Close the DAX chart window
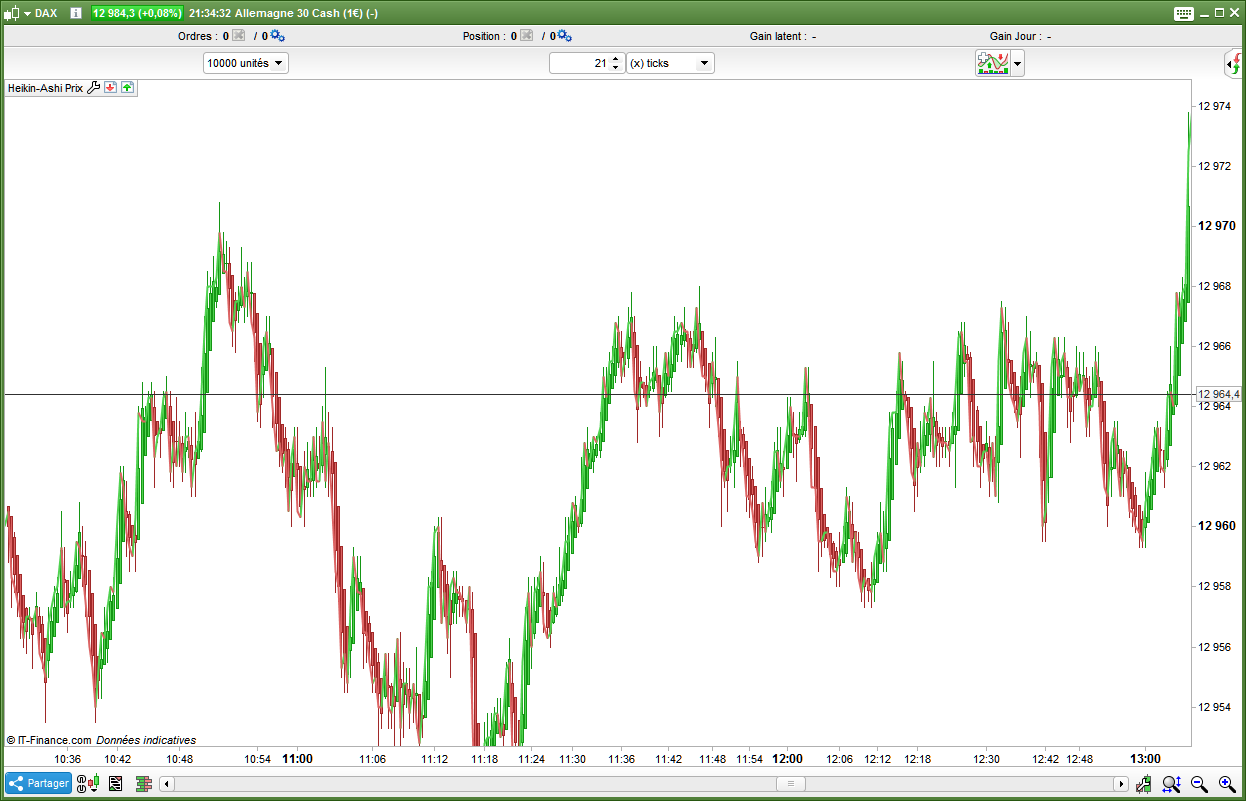 pos(1234,13)
